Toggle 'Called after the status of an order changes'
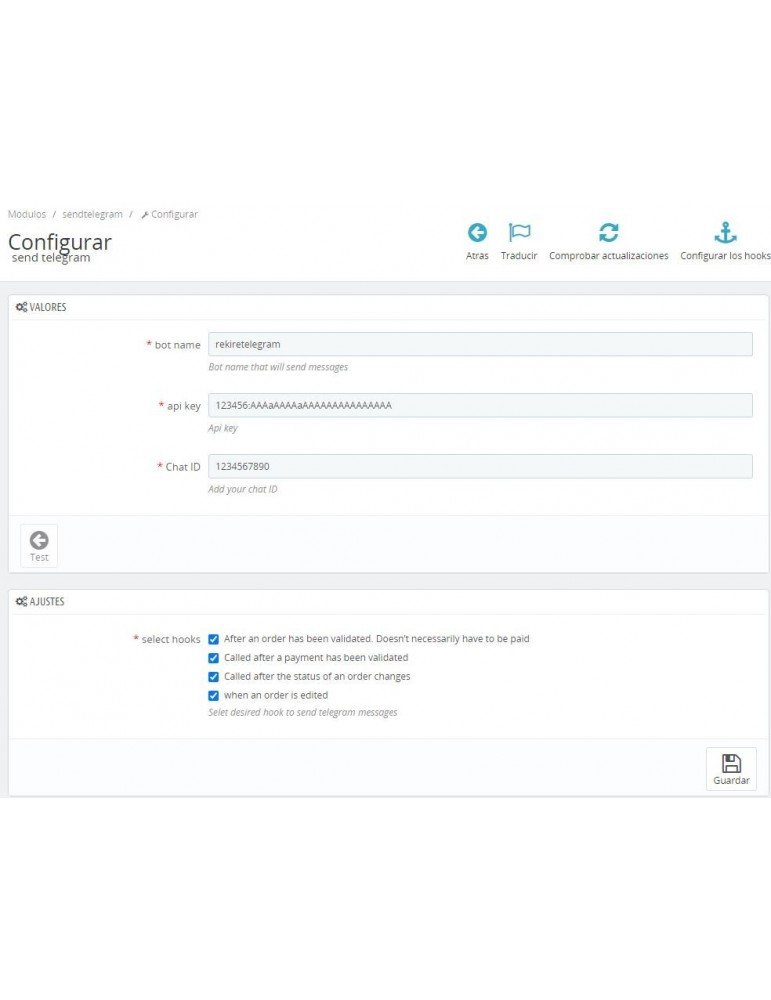 pos(214,677)
